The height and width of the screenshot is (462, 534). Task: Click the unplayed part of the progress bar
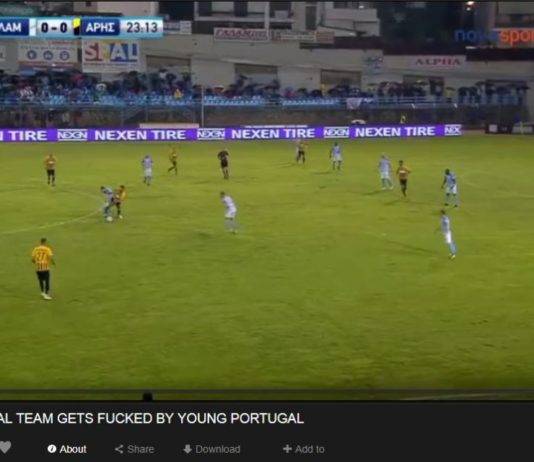(x=341, y=397)
